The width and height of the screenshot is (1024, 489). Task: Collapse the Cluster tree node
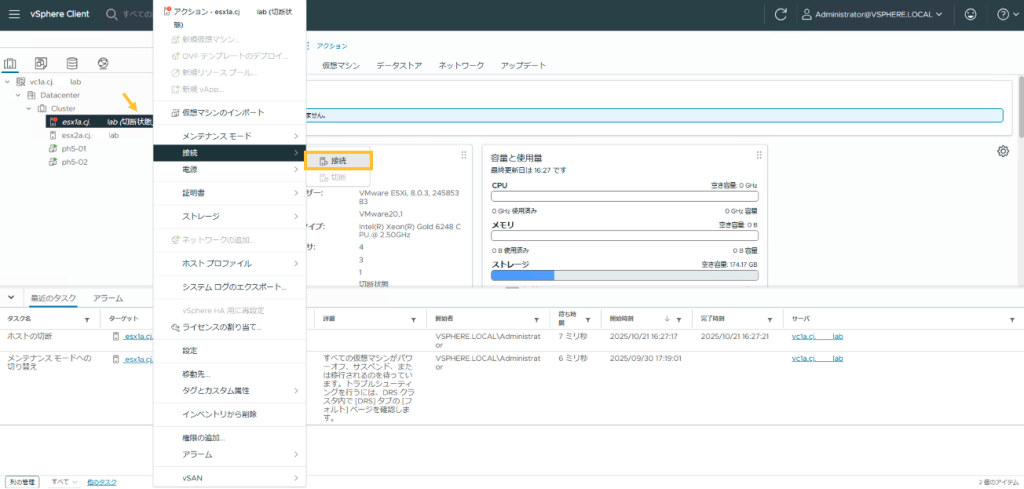coord(29,108)
